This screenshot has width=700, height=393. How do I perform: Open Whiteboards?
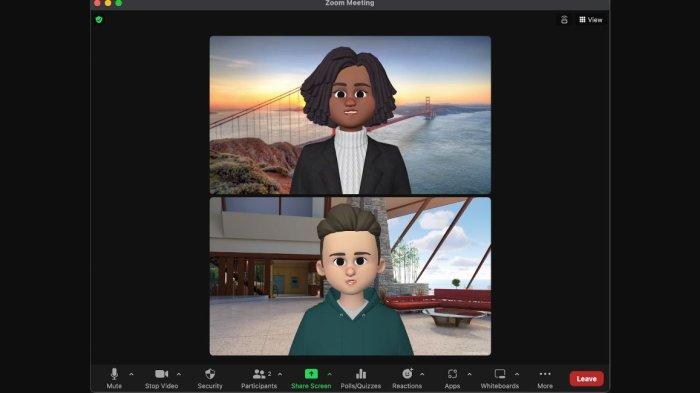point(500,378)
